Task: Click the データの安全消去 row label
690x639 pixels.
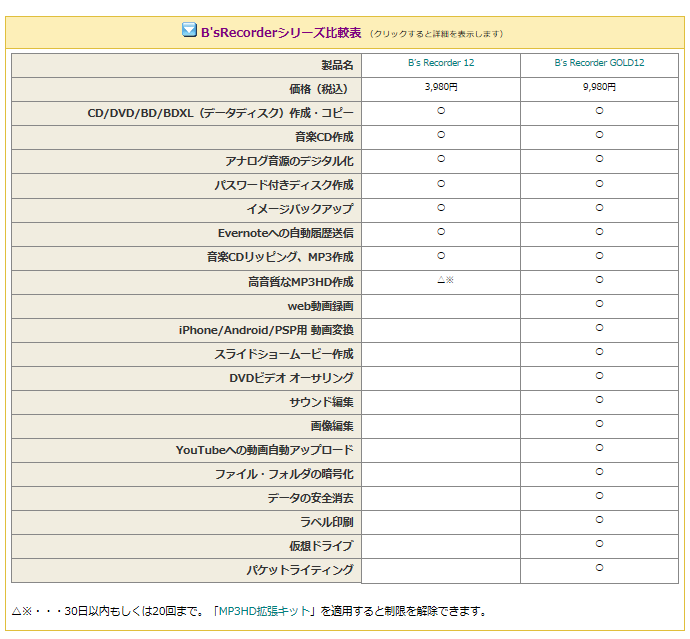Action: (x=311, y=498)
